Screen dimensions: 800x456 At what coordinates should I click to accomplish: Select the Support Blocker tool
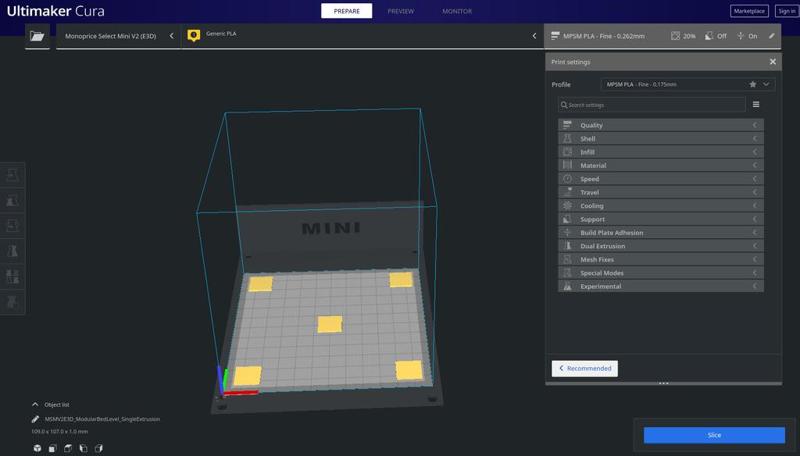pos(12,302)
